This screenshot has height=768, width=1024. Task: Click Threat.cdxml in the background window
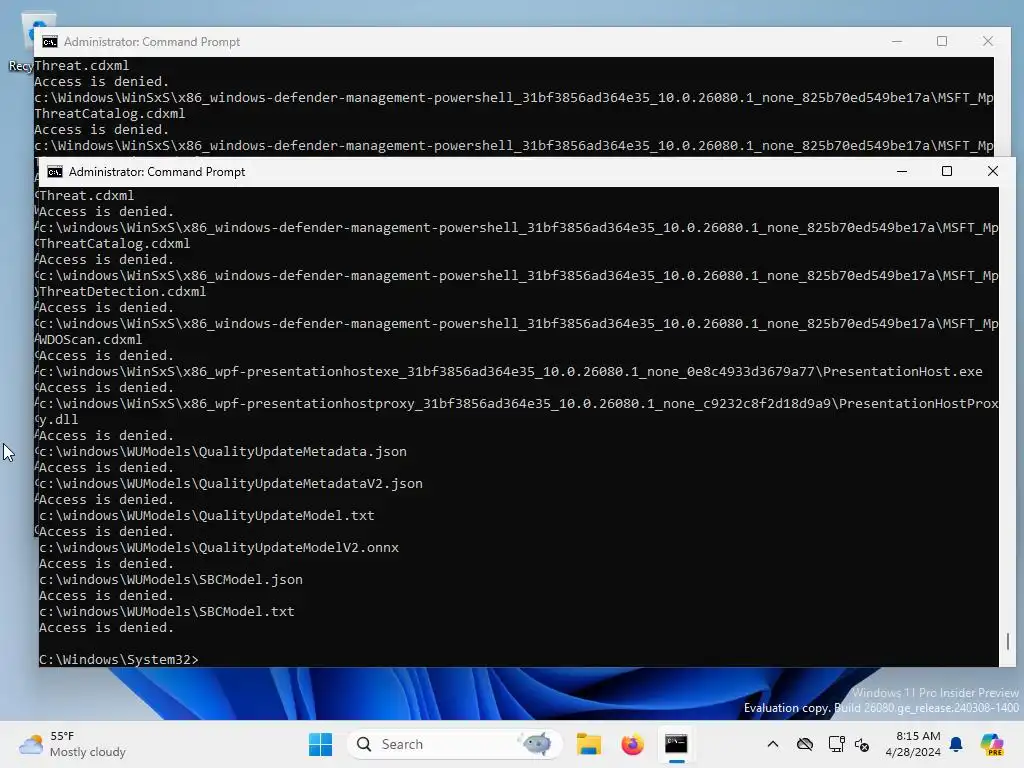click(x=82, y=65)
